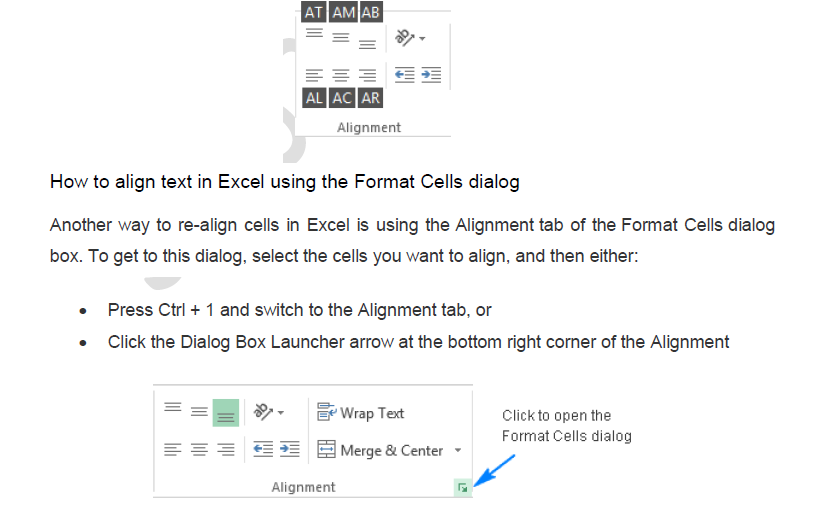Click the AC key tip badge
818x527 pixels.
(342, 98)
